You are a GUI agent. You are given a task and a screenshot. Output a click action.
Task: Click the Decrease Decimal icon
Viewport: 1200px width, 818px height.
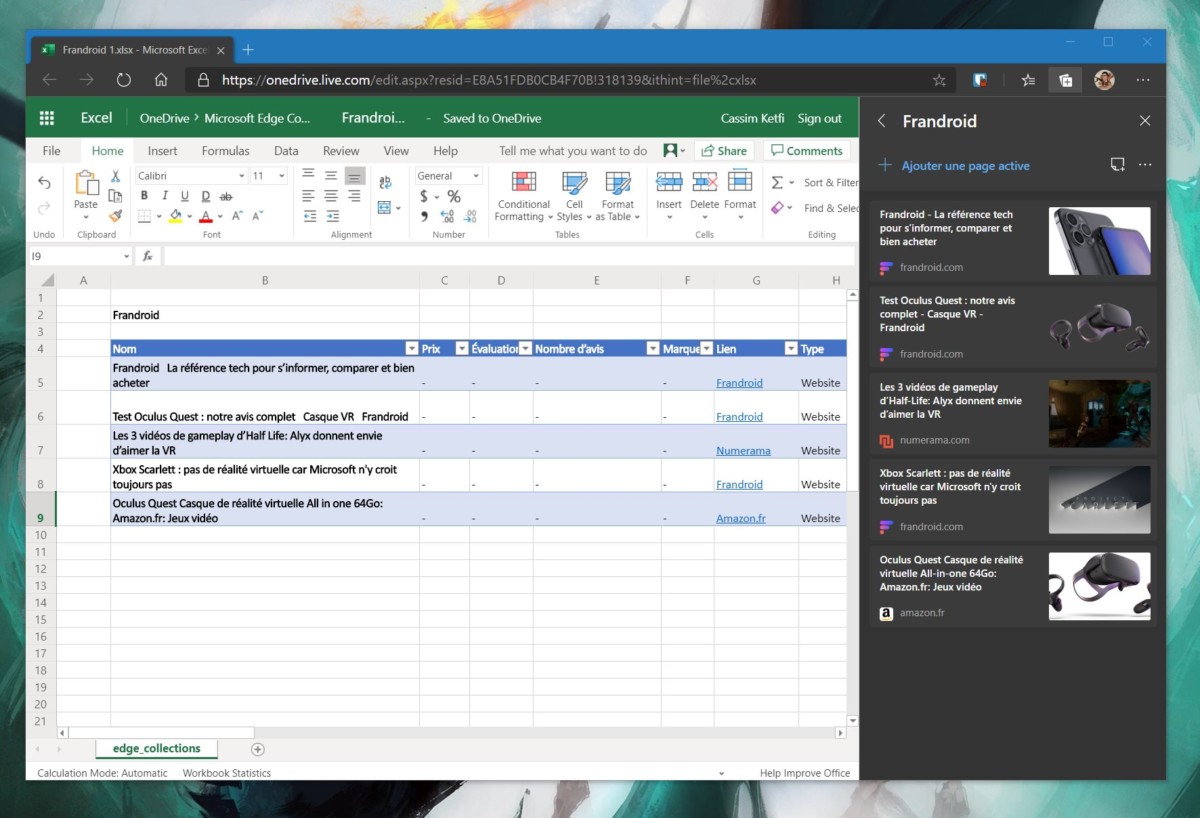469,216
